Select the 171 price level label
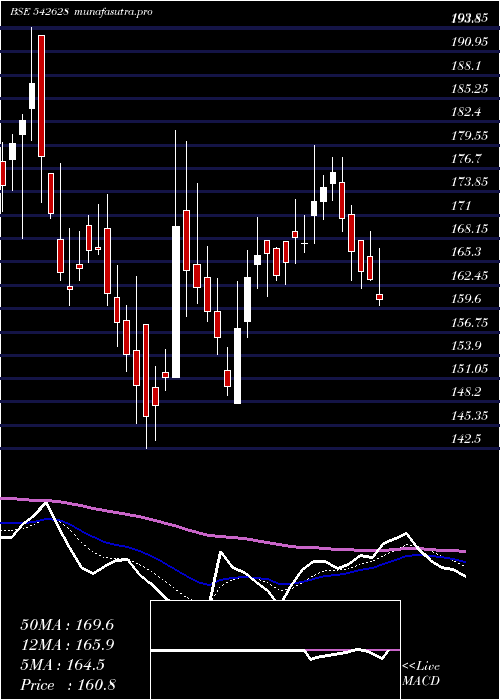500x700 pixels. click(x=462, y=205)
